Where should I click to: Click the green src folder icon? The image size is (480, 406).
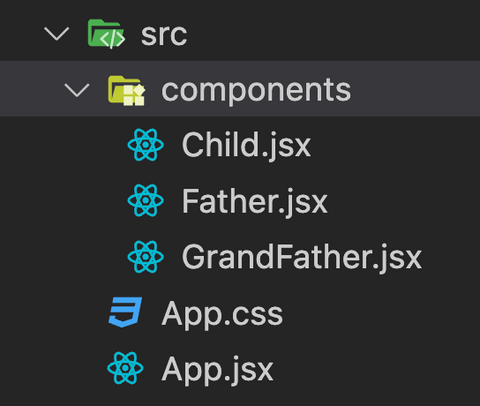tap(106, 33)
